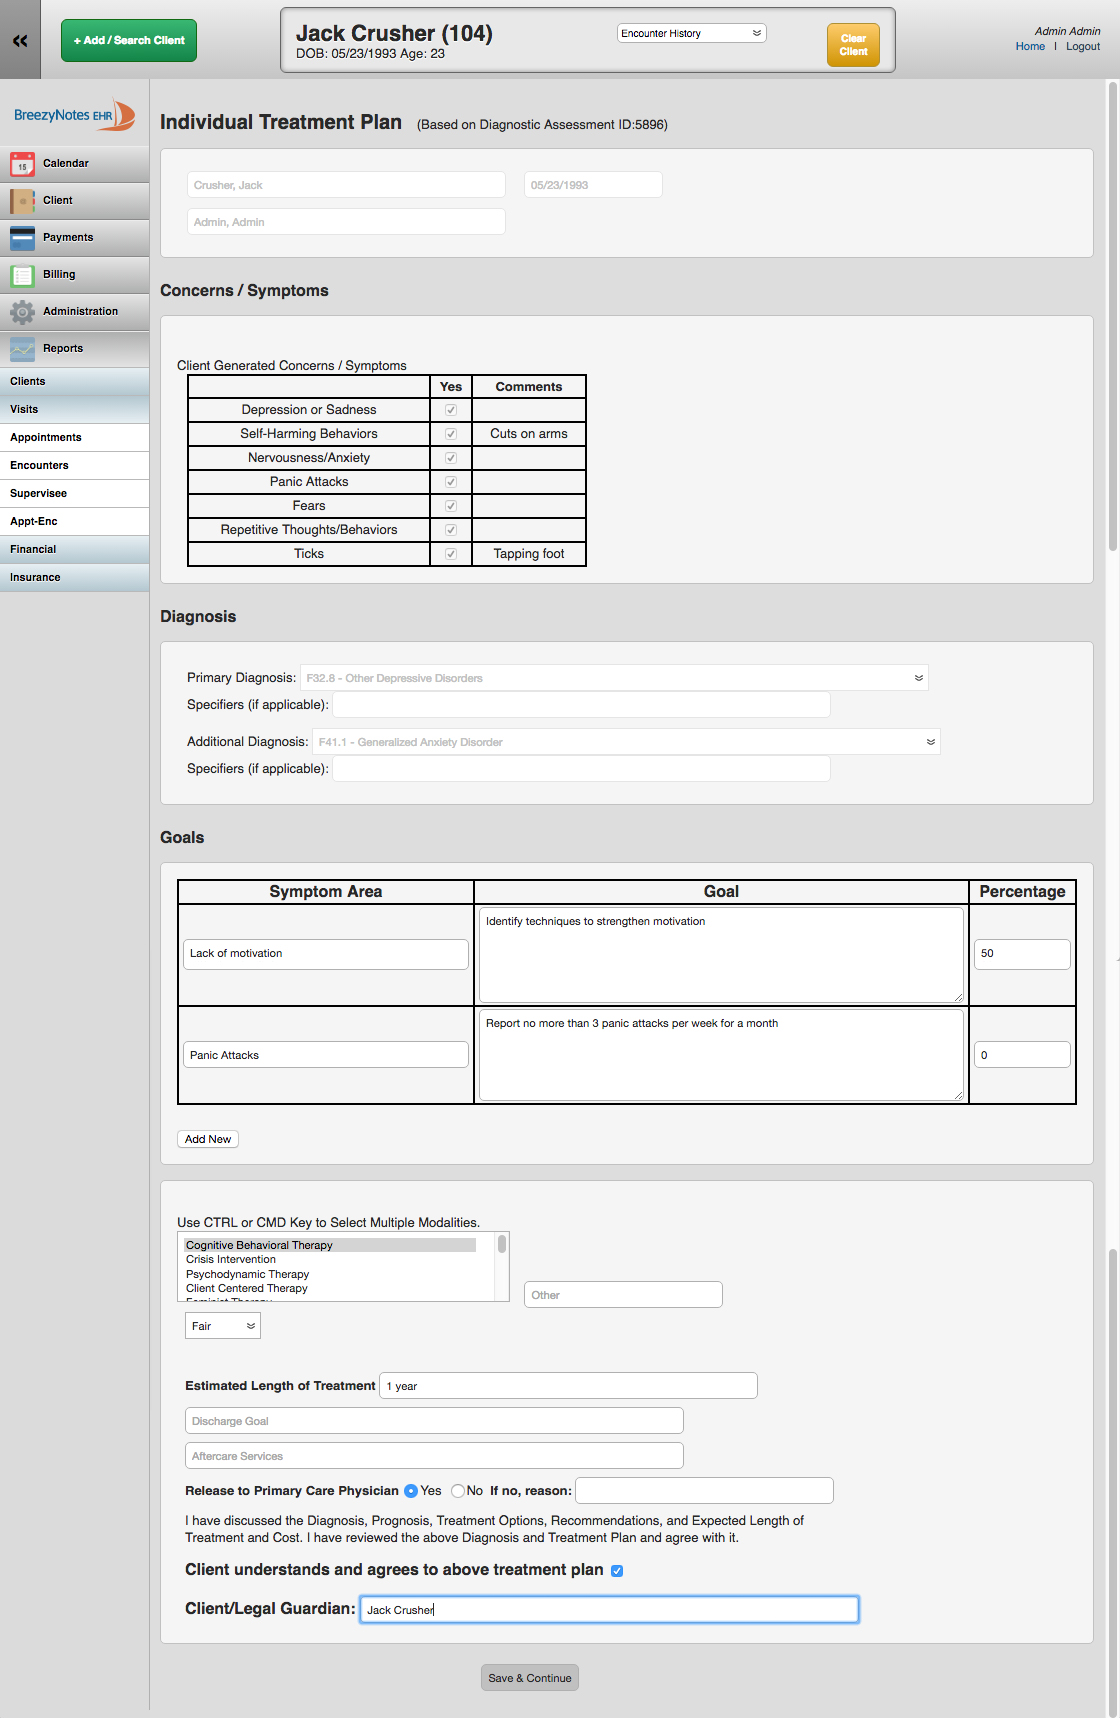Viewport: 1120px width, 1718px height.
Task: Toggle the Repetitive Thoughts/Behaviors checkbox
Action: pyautogui.click(x=451, y=530)
